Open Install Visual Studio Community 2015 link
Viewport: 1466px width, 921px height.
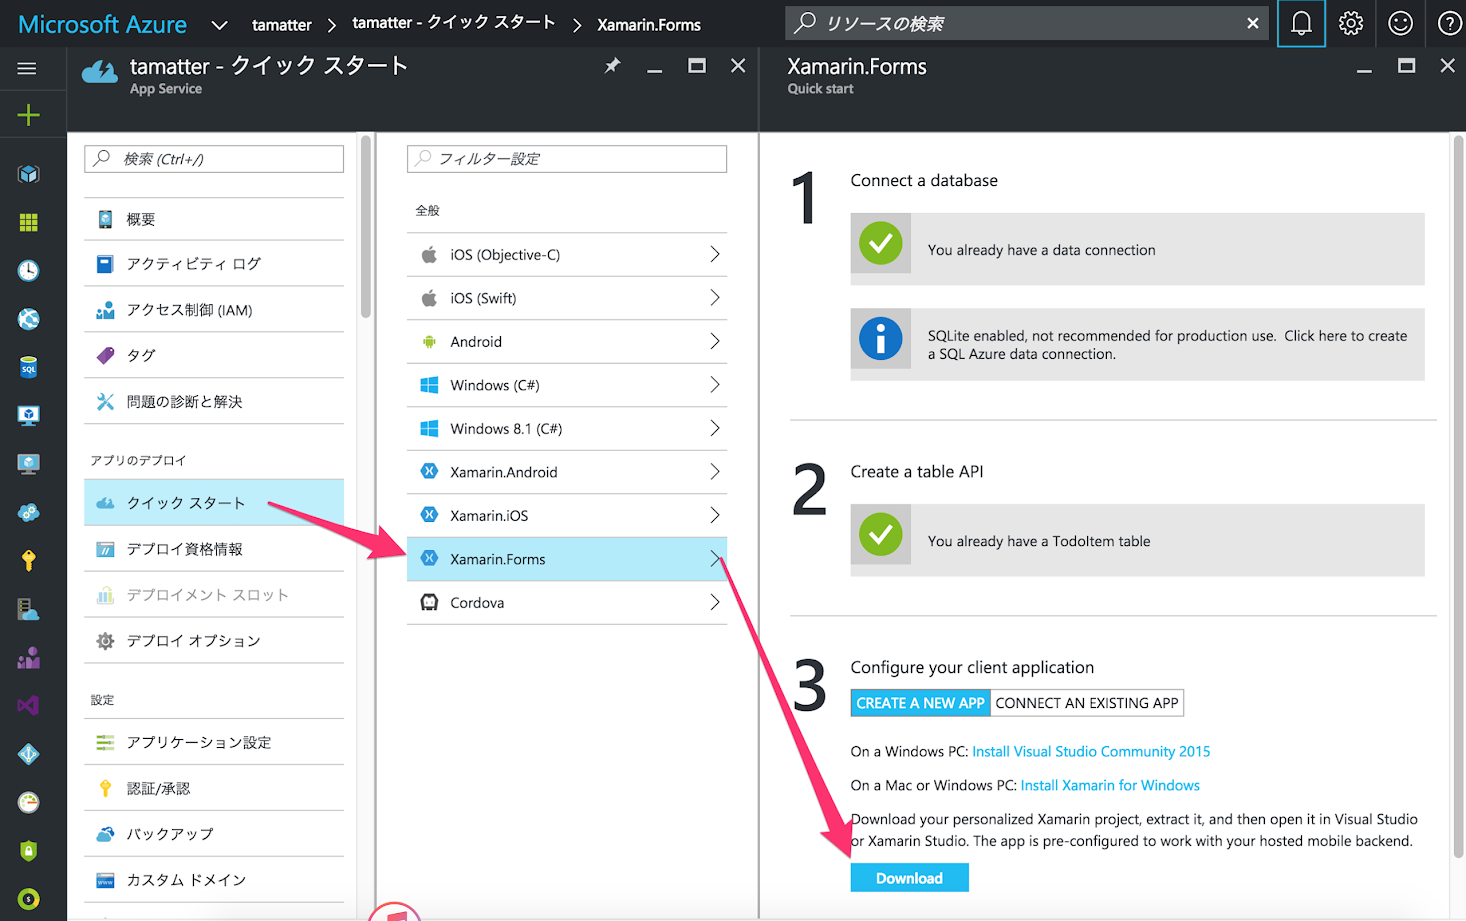[x=1091, y=752]
